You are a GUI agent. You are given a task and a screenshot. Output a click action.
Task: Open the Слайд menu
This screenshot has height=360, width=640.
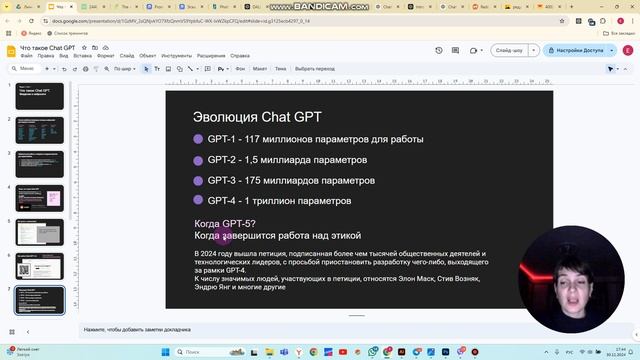(127, 56)
